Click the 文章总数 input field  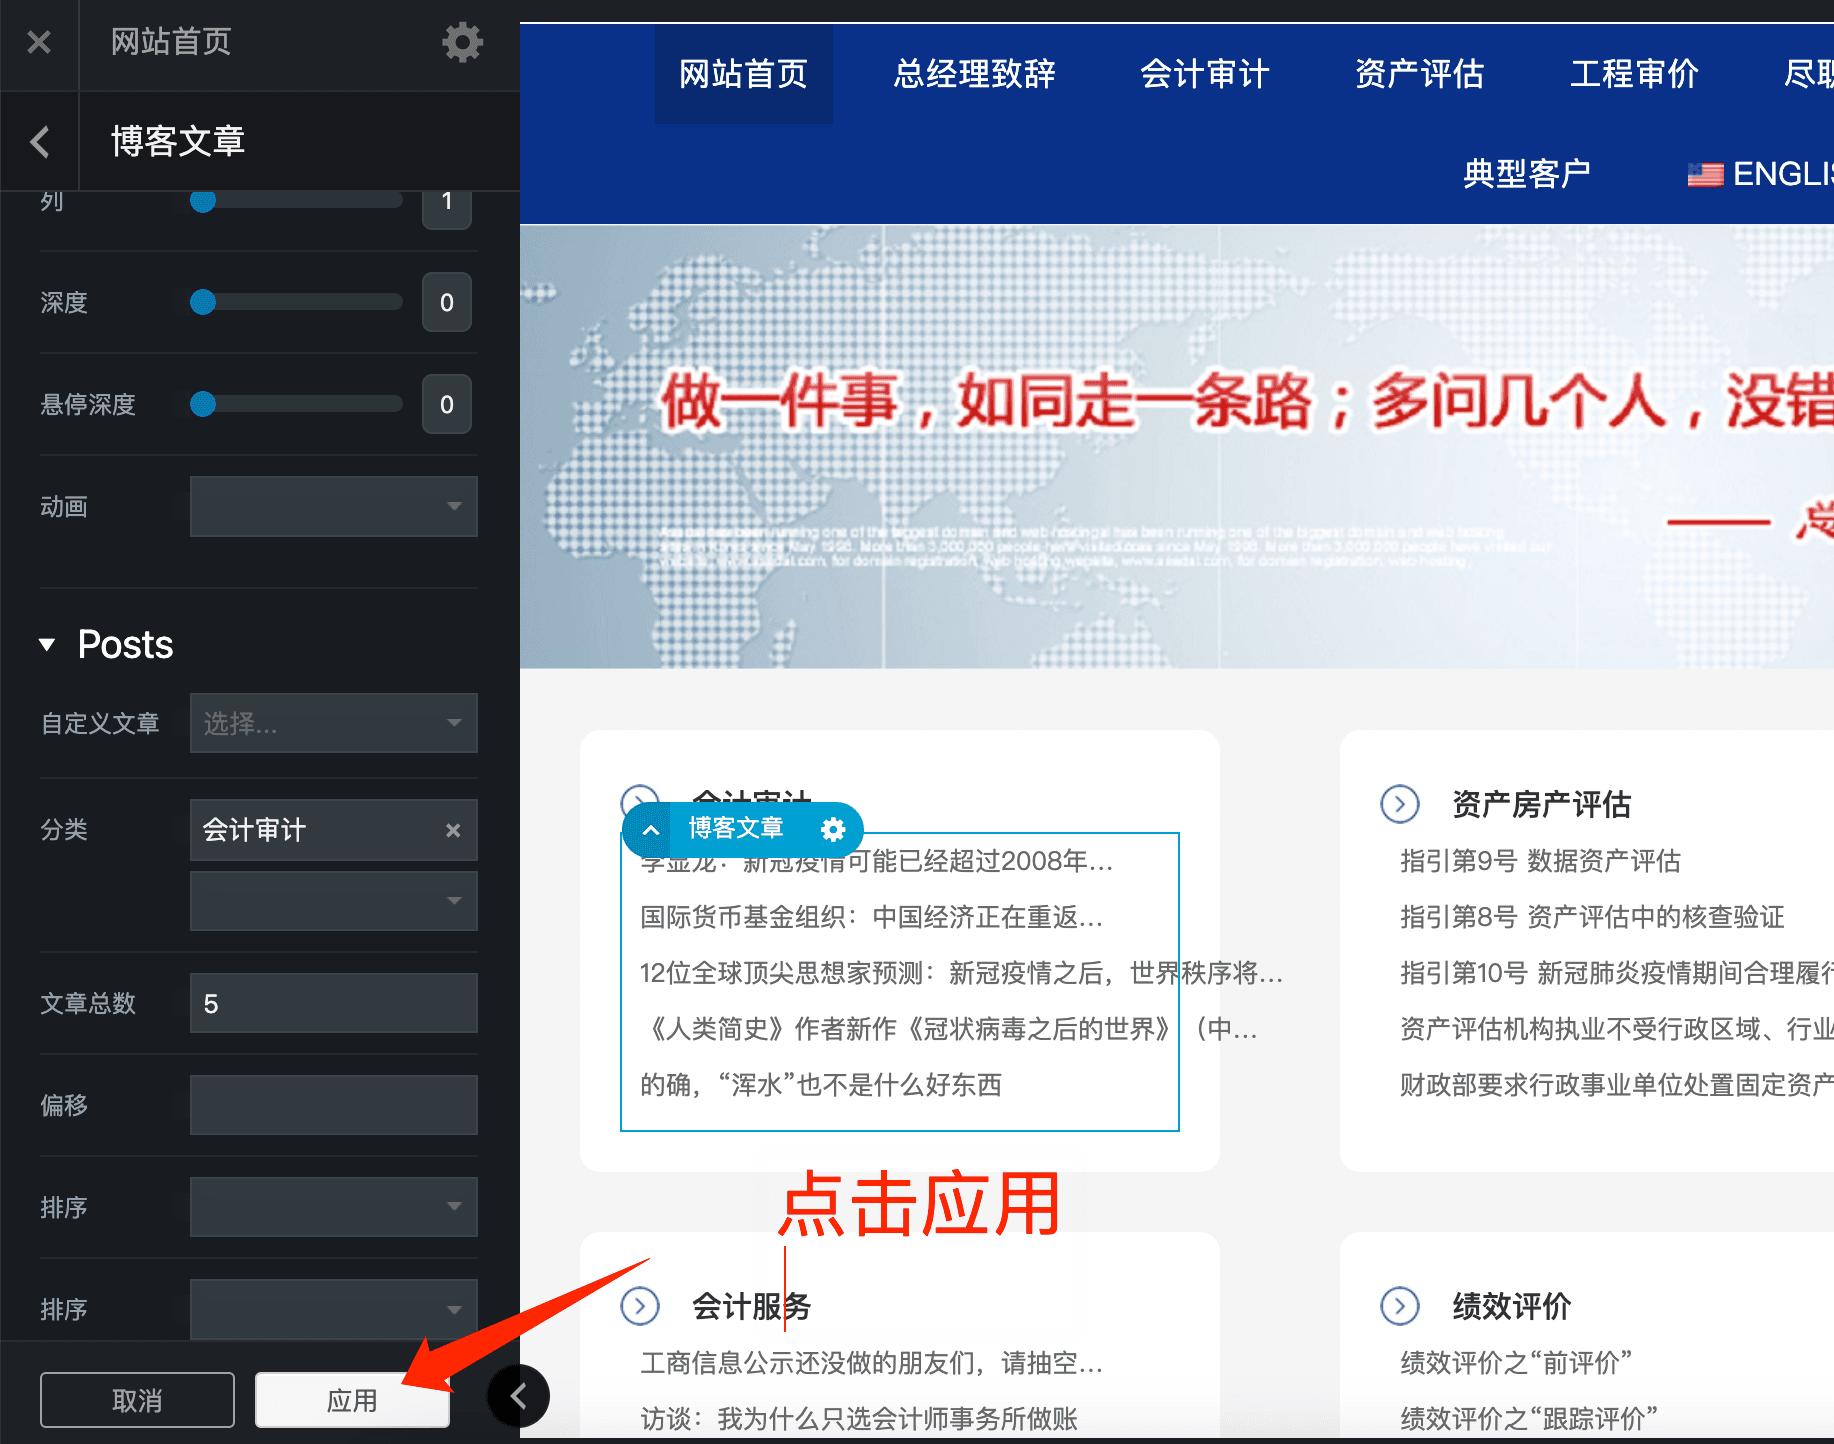pyautogui.click(x=333, y=1004)
